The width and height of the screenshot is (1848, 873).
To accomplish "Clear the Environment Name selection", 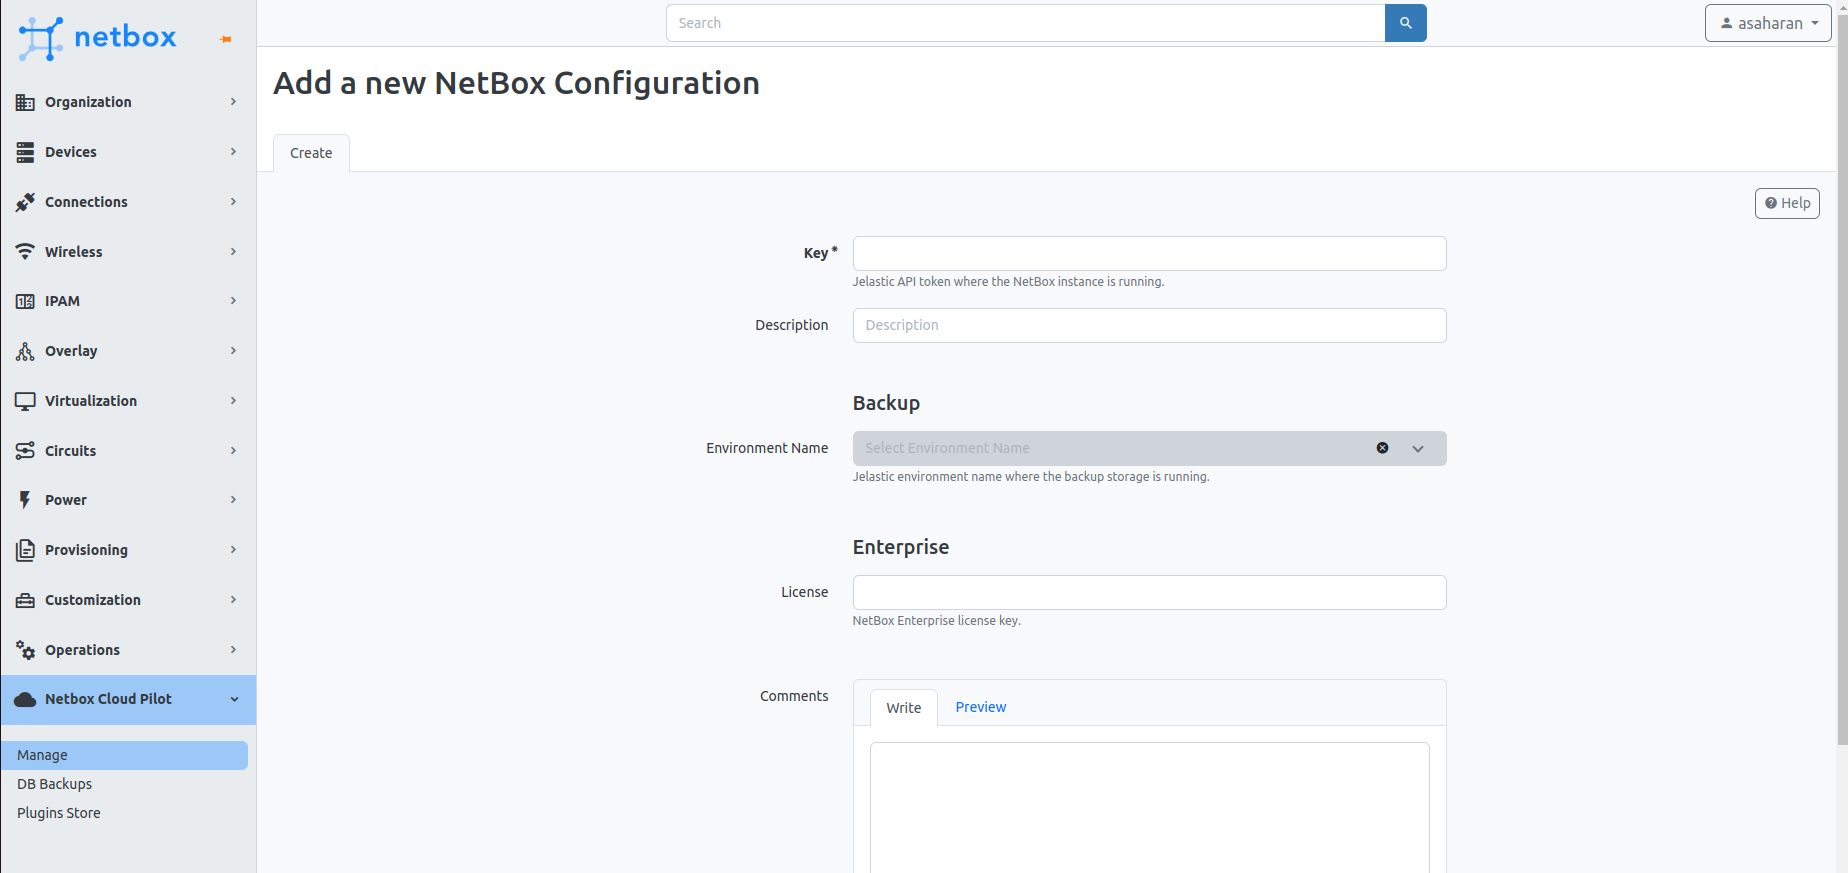I will click(1382, 448).
